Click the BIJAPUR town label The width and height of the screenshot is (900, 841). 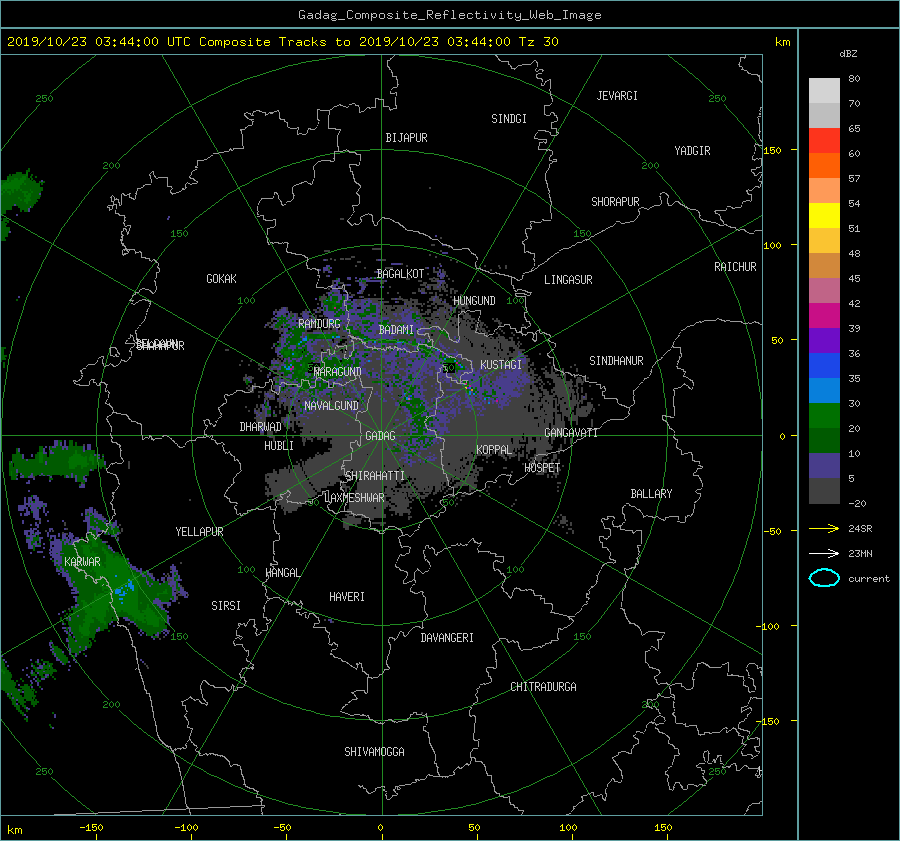[x=406, y=138]
